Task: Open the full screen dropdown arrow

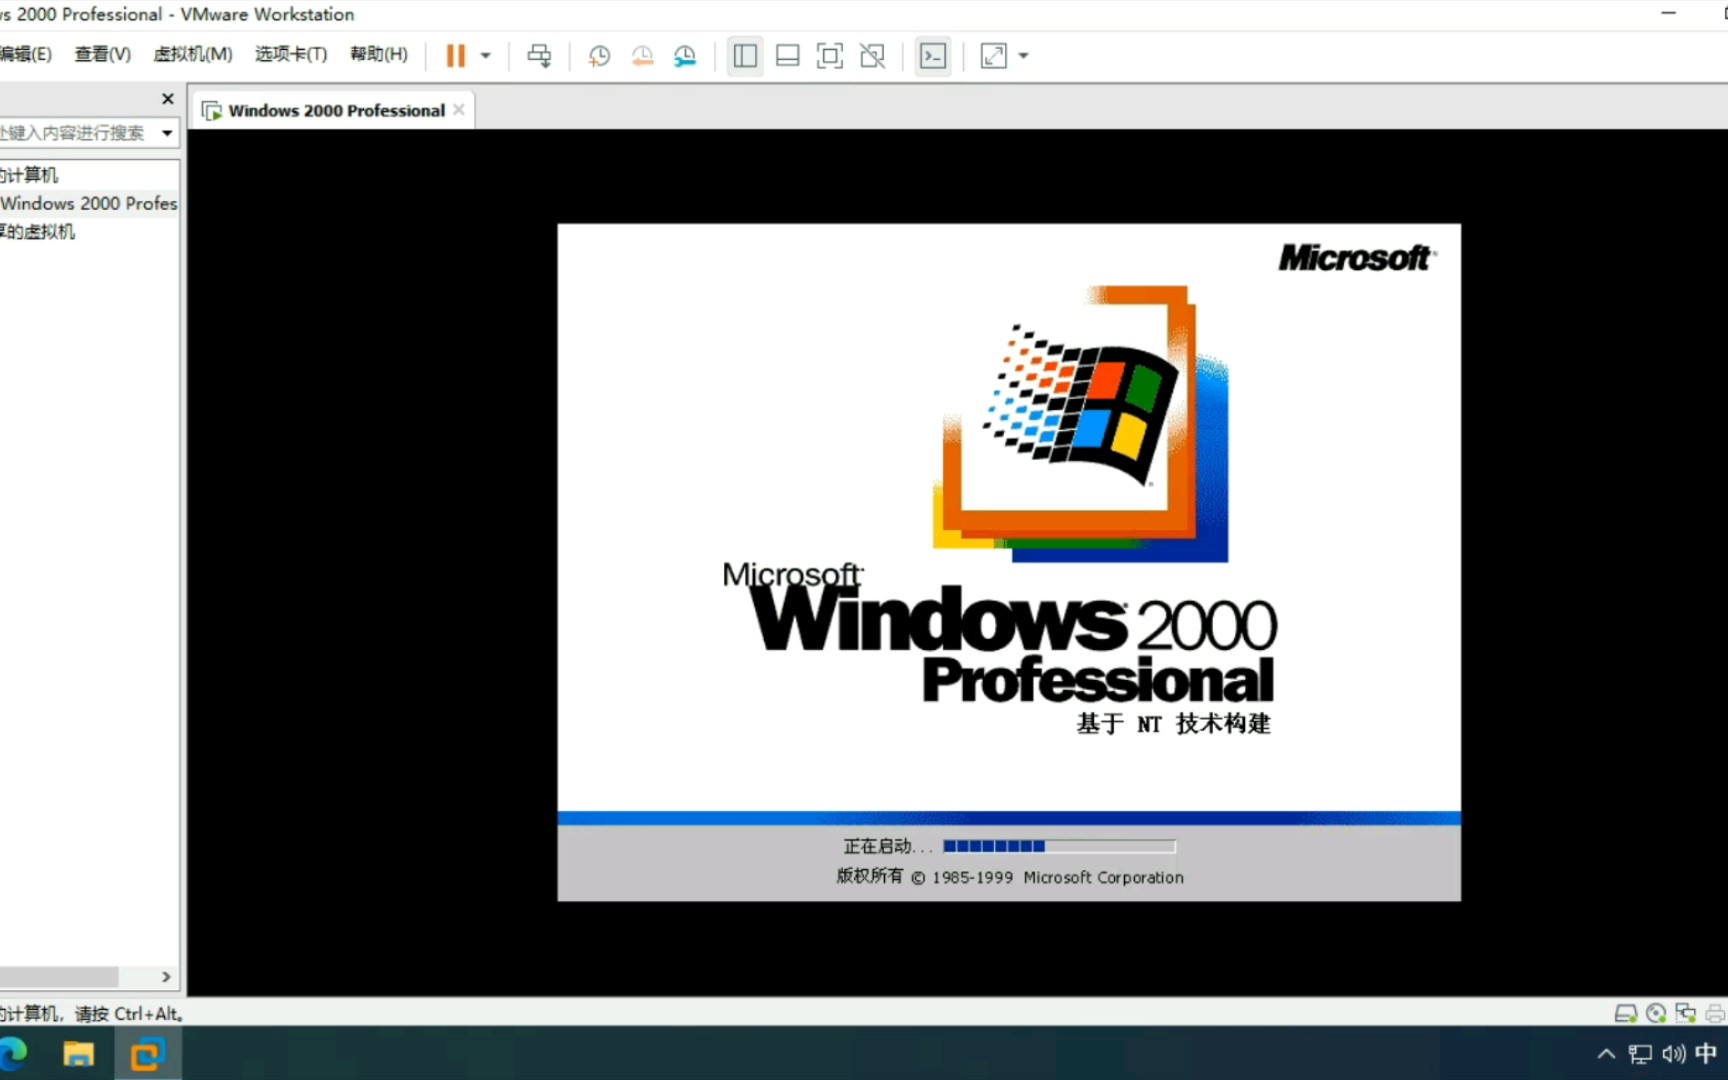Action: (1021, 55)
